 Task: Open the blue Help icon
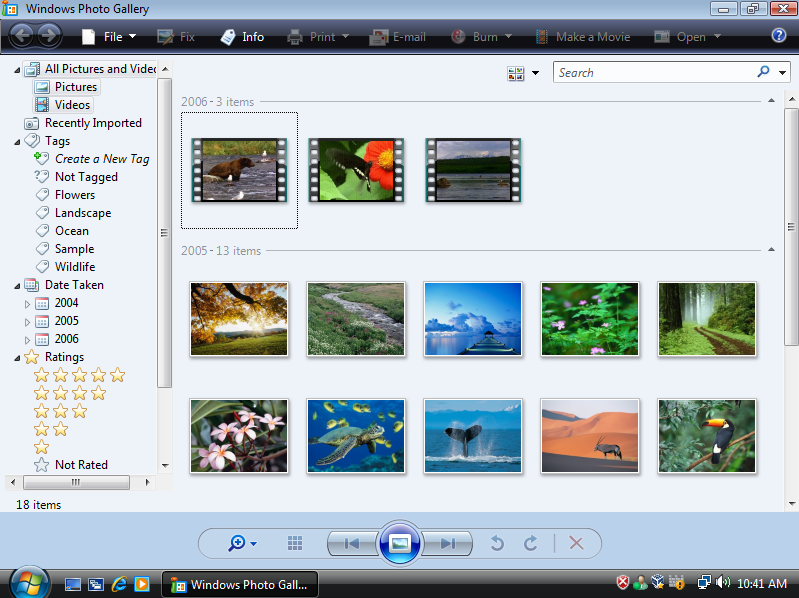point(779,36)
